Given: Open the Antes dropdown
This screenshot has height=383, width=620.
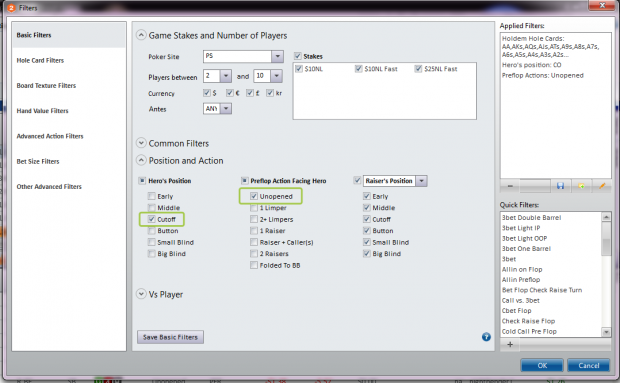Looking at the screenshot, I should click(x=226, y=108).
